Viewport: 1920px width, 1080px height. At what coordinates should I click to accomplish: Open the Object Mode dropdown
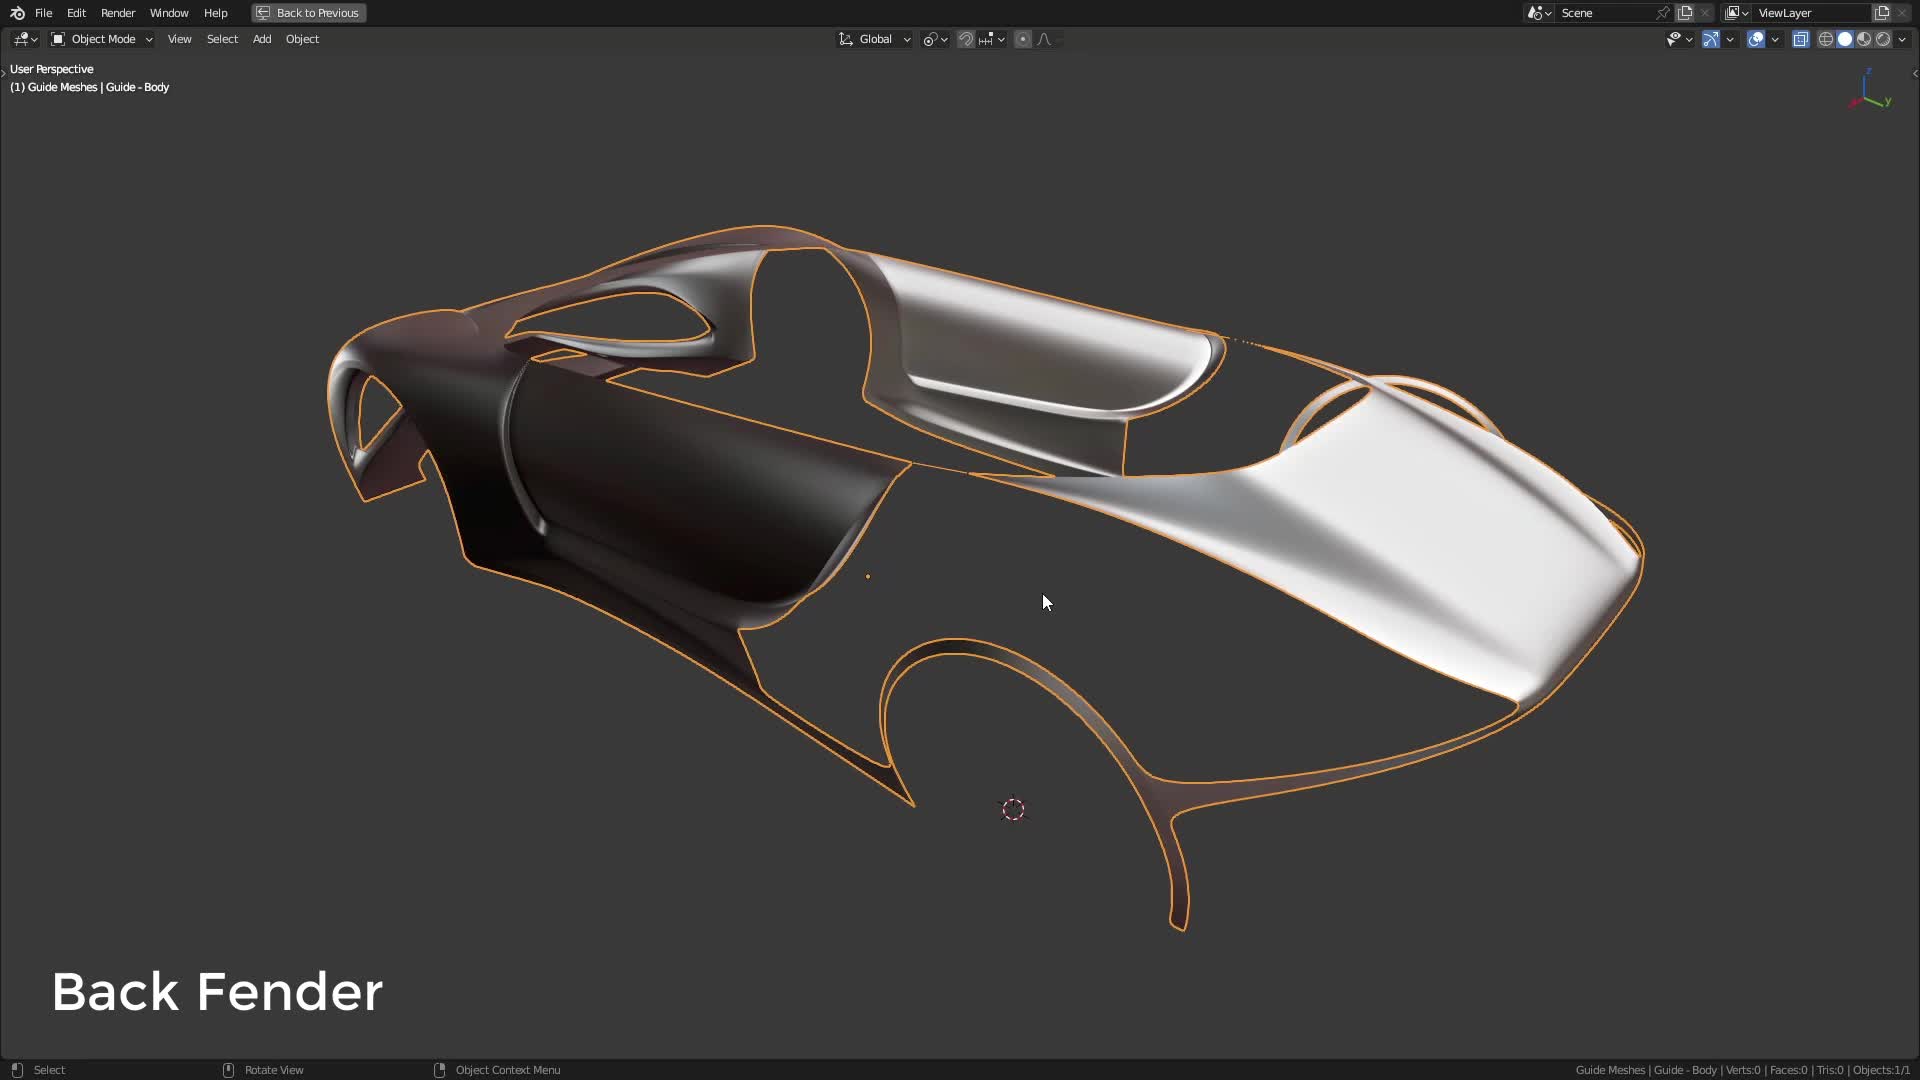(x=101, y=39)
